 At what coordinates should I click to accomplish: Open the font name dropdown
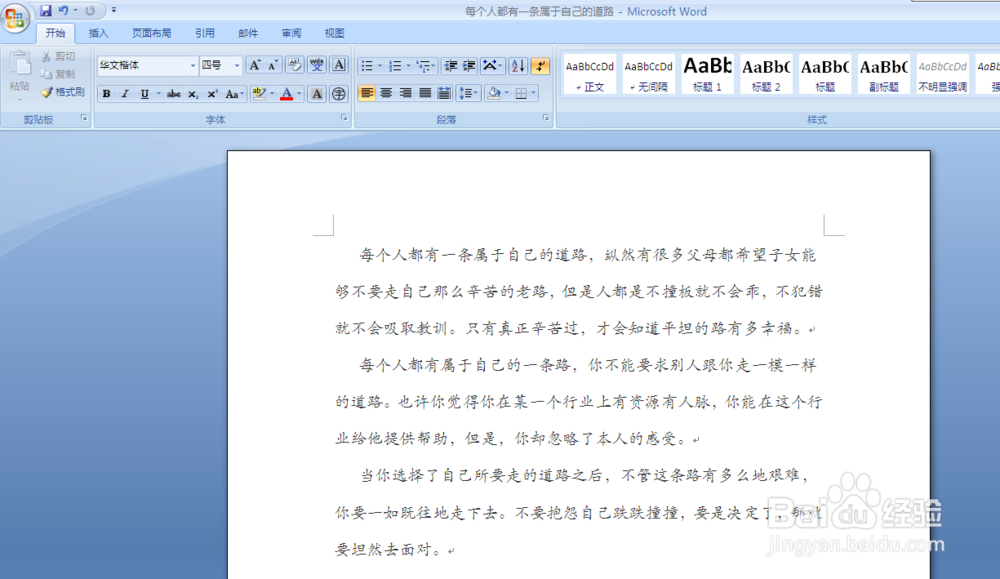192,65
